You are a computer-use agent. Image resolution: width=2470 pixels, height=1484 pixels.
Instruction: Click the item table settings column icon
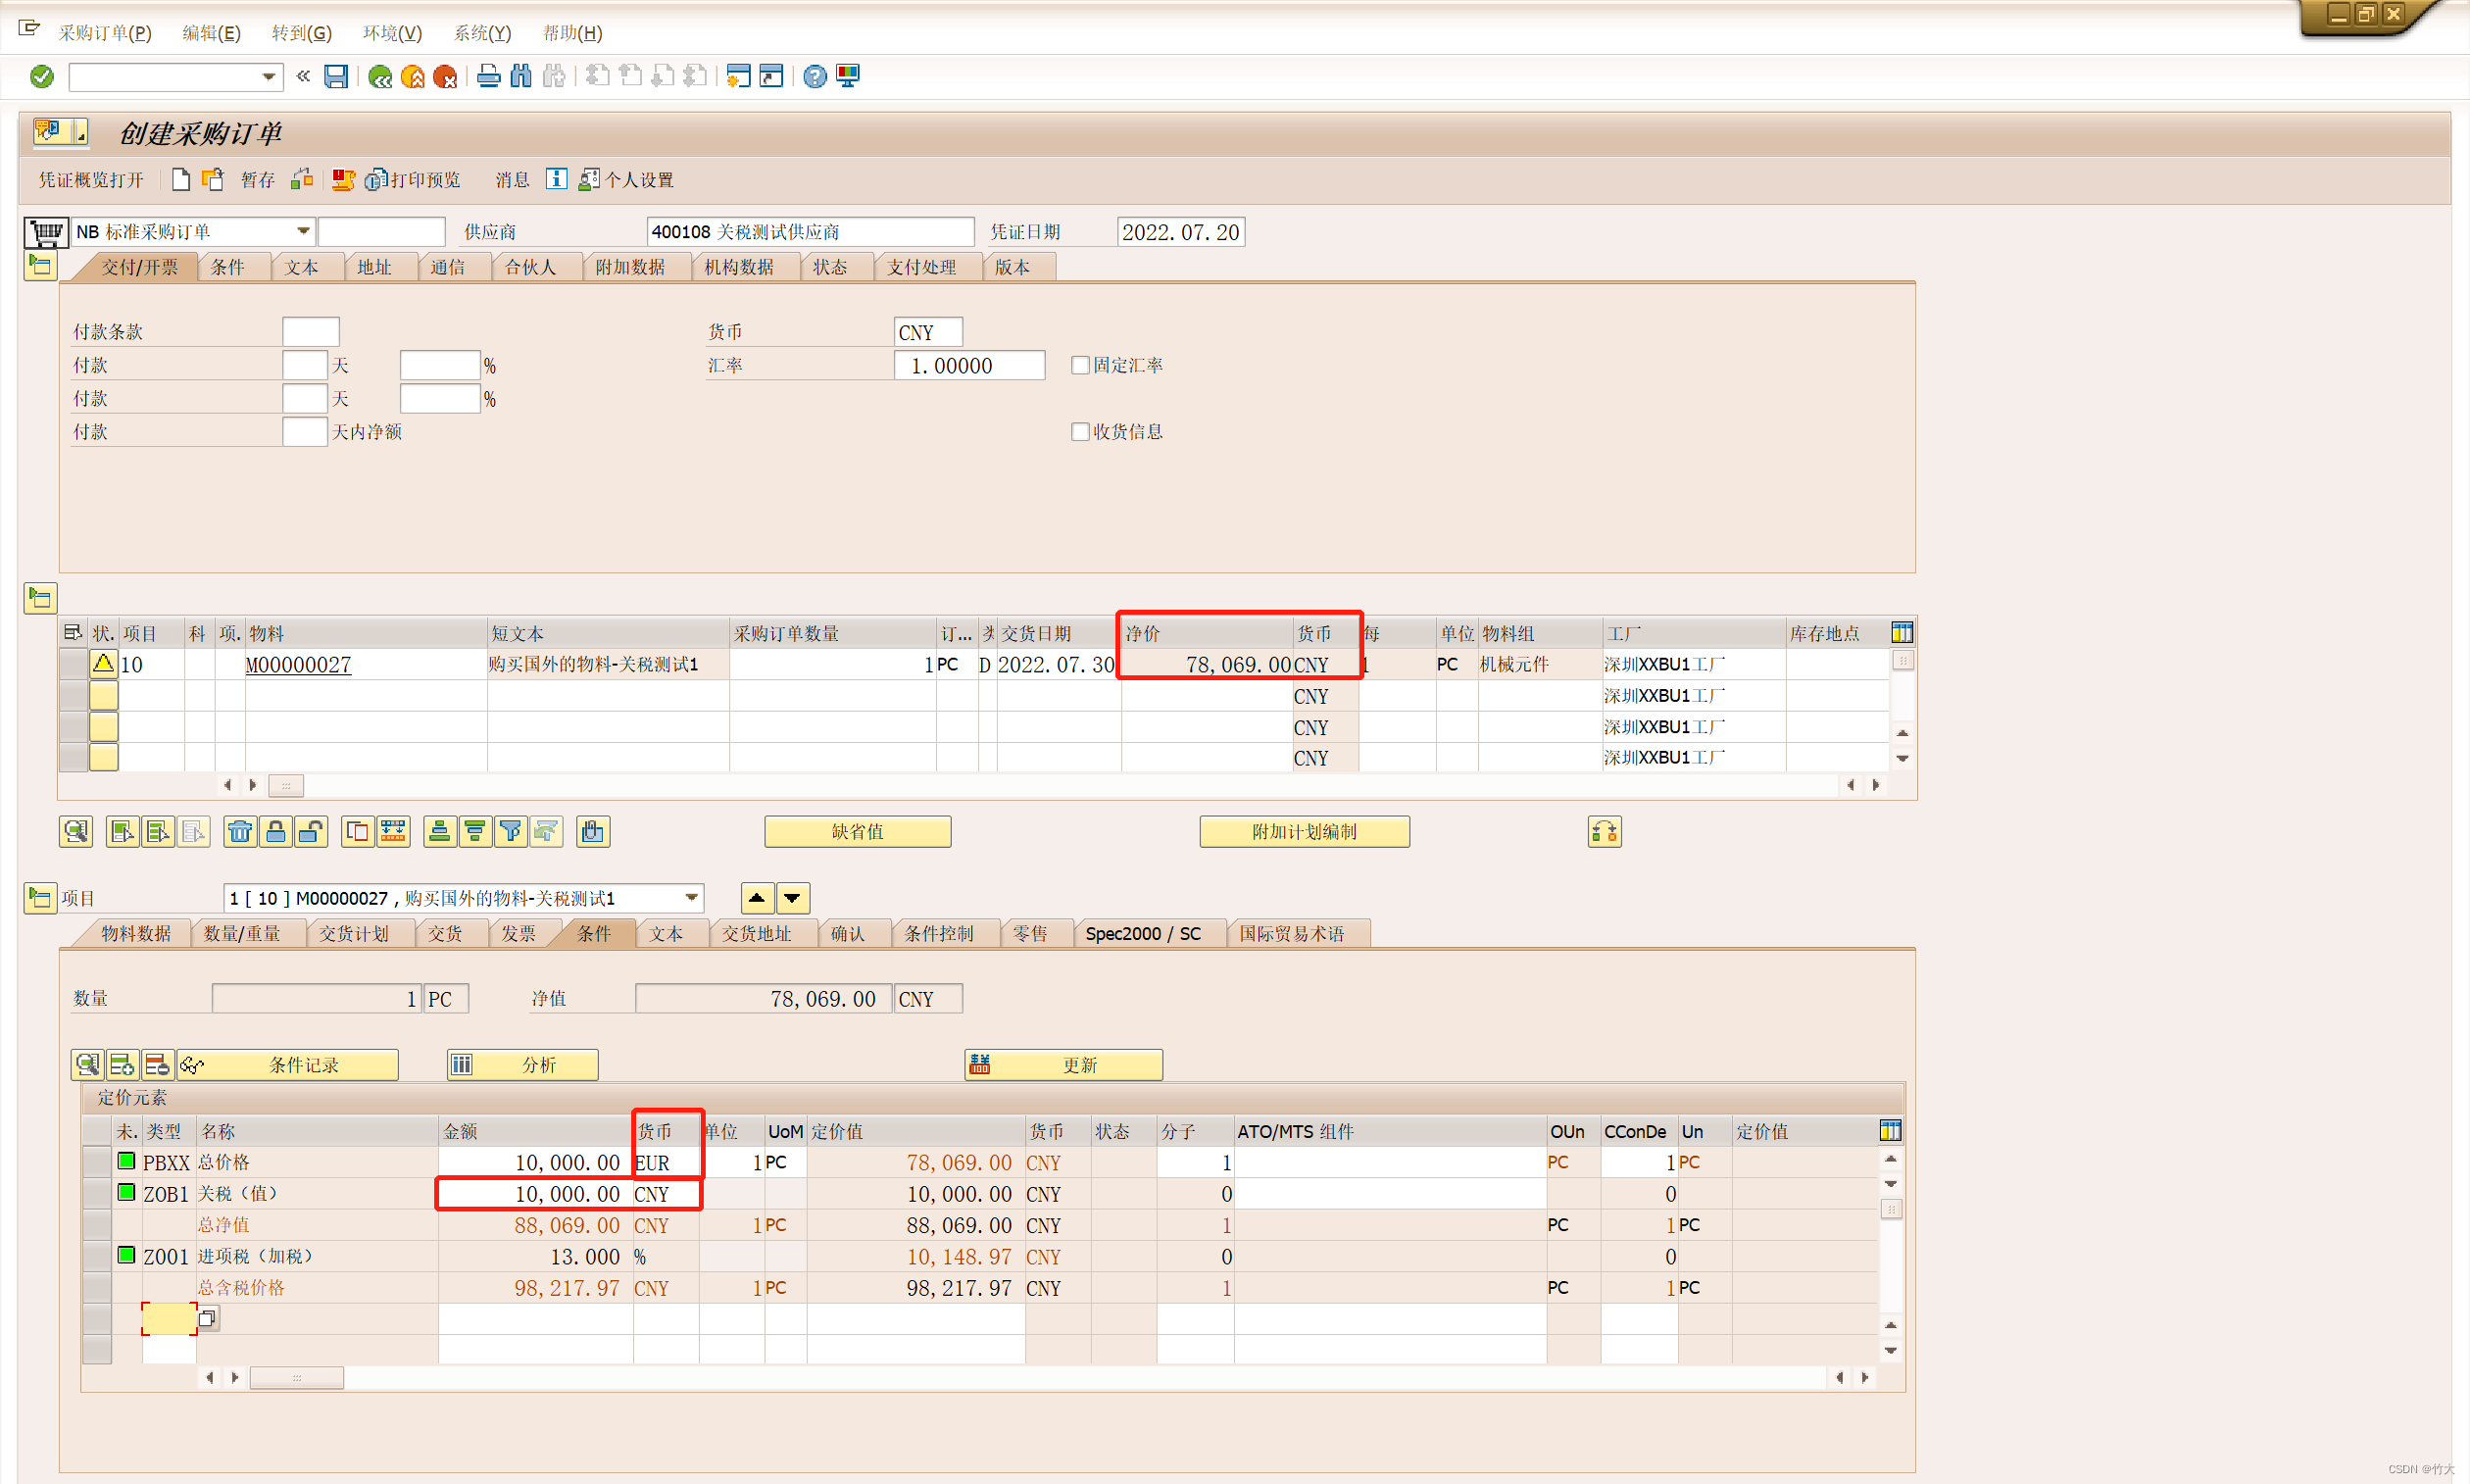pos(1902,633)
